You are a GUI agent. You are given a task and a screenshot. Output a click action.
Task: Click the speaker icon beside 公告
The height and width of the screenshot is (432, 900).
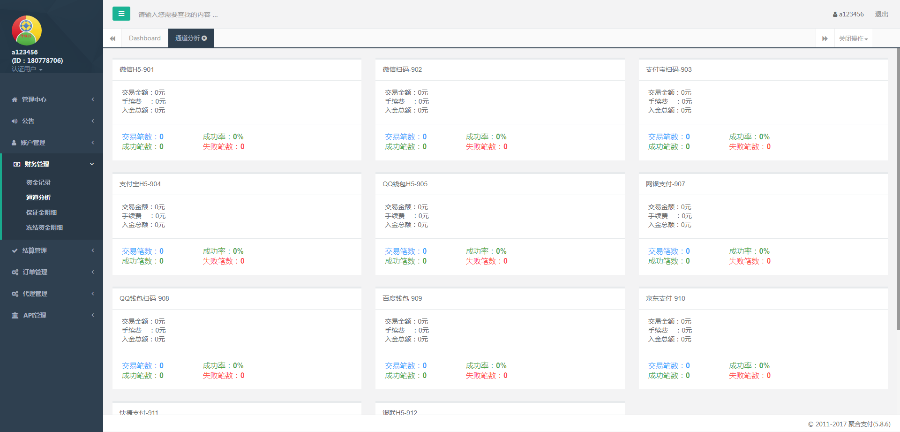[x=14, y=121]
